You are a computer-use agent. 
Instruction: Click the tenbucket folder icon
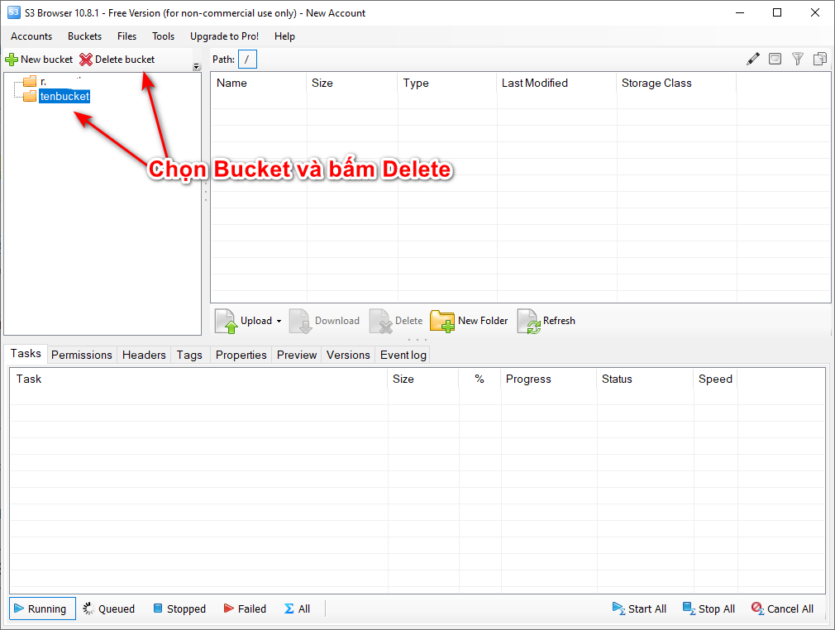30,96
